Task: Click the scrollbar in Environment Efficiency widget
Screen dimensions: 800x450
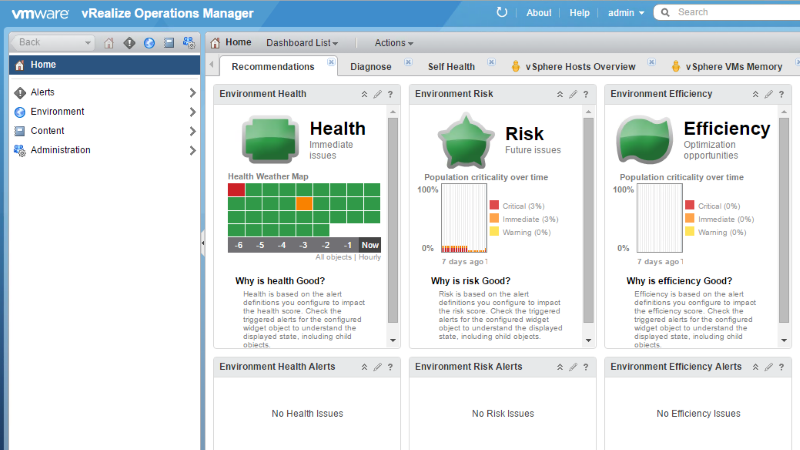Action: click(x=784, y=220)
